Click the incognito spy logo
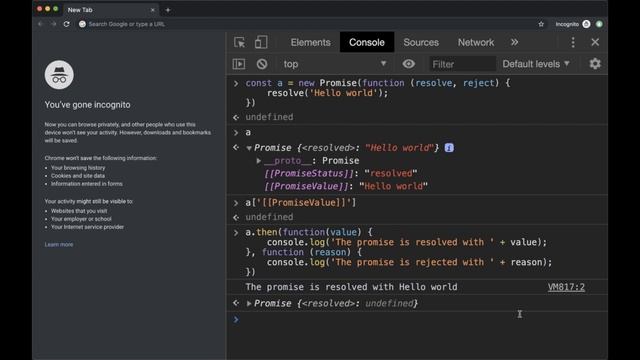Image resolution: width=640 pixels, height=360 pixels. pyautogui.click(x=59, y=75)
